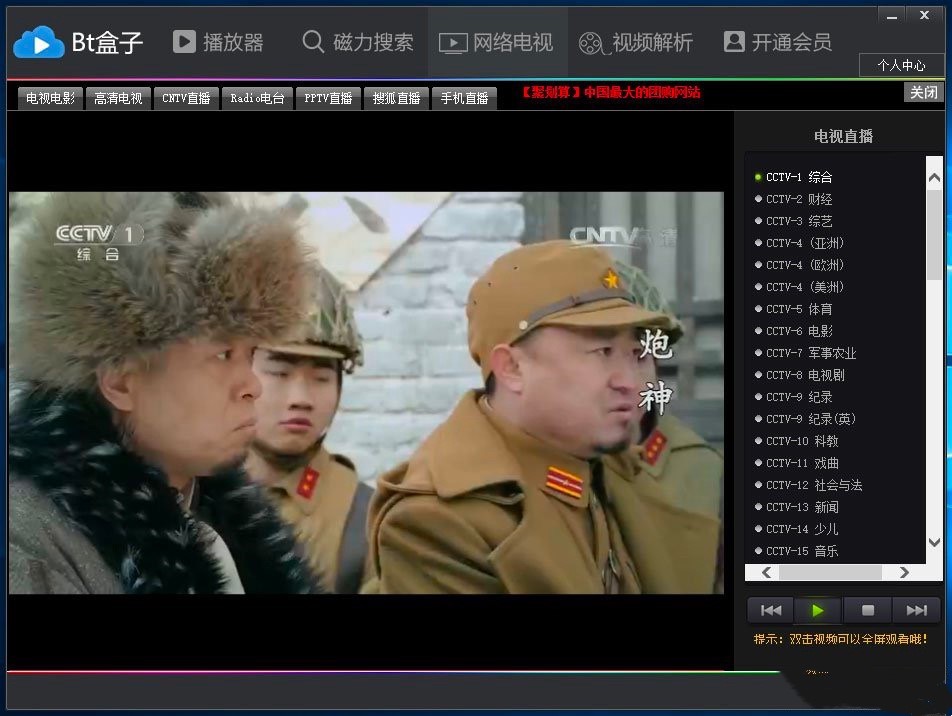The height and width of the screenshot is (716, 952).
Task: Open the 磁力搜索 magnet search tab
Action: click(x=358, y=42)
